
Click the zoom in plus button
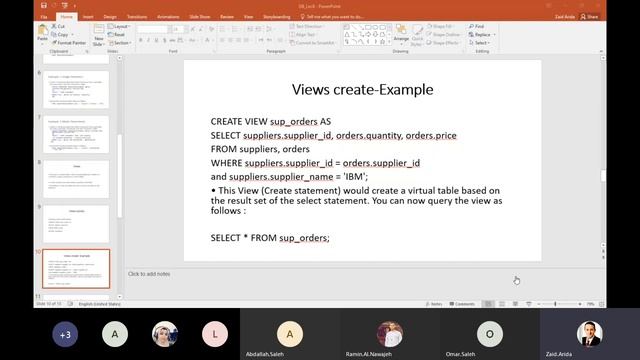point(580,304)
